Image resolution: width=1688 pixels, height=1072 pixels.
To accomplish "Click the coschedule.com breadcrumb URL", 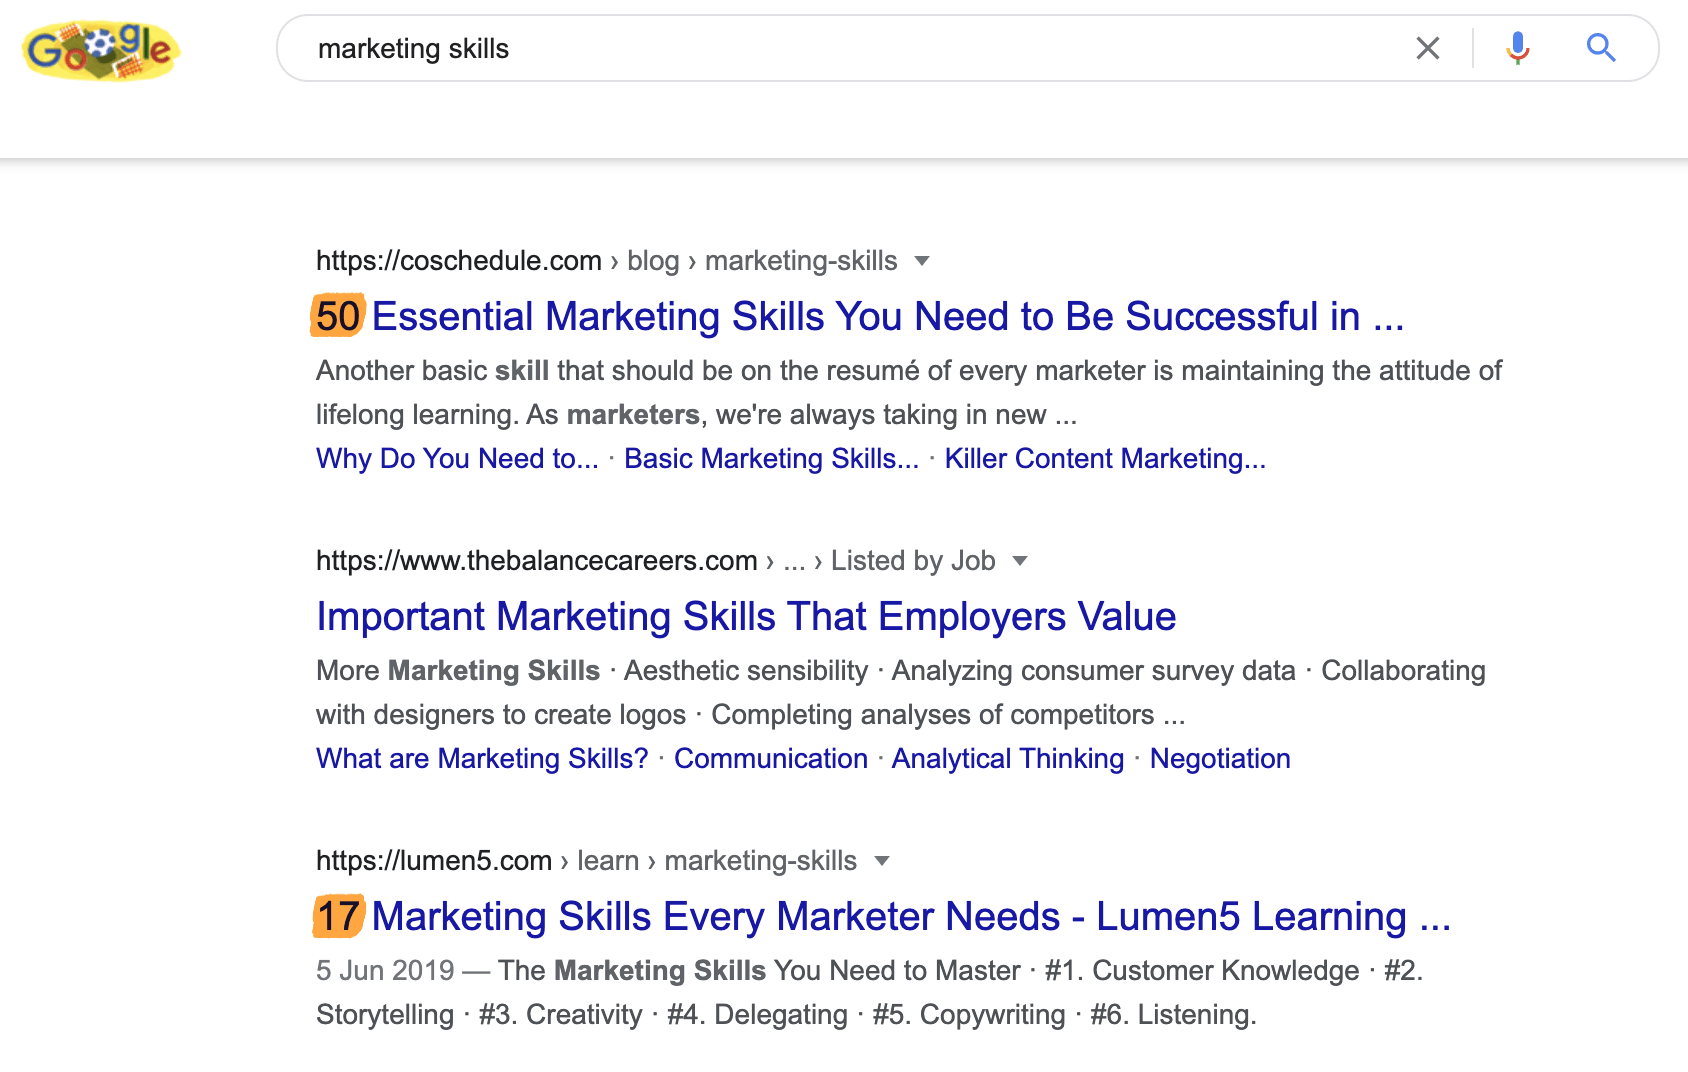I will click(x=459, y=261).
